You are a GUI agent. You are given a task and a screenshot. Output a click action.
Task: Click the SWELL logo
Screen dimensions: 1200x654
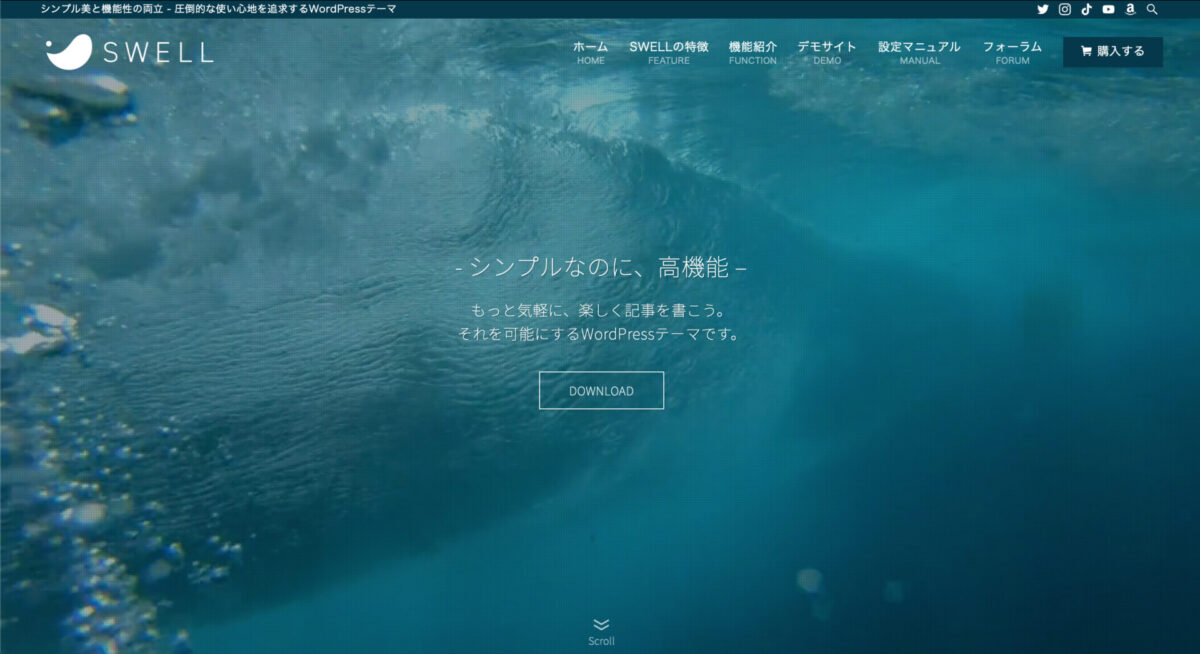(130, 51)
